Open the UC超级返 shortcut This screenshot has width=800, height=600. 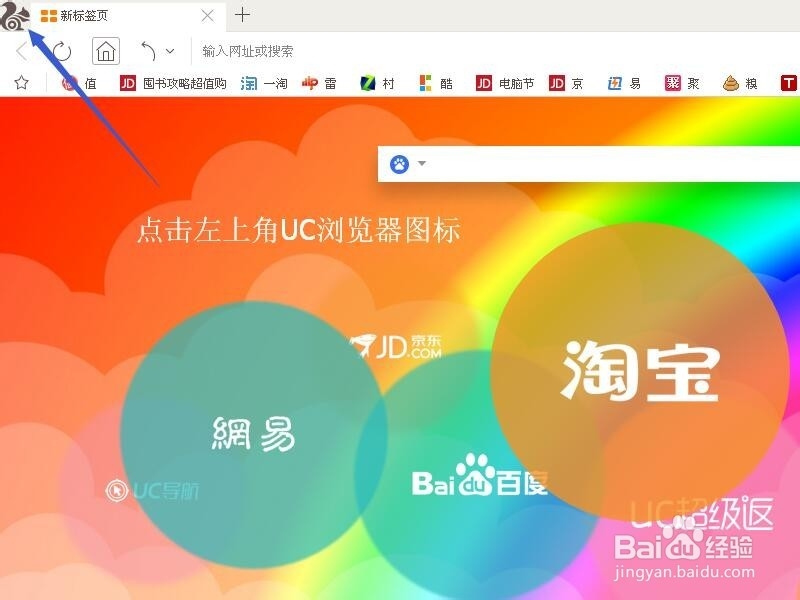[x=702, y=514]
